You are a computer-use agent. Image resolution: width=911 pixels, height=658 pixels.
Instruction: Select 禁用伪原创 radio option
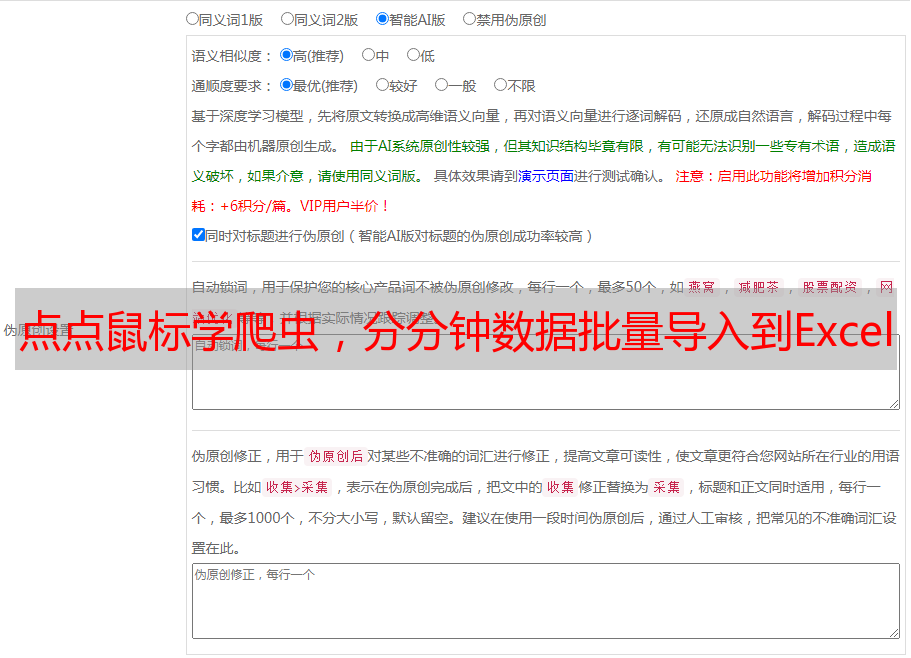coord(469,19)
